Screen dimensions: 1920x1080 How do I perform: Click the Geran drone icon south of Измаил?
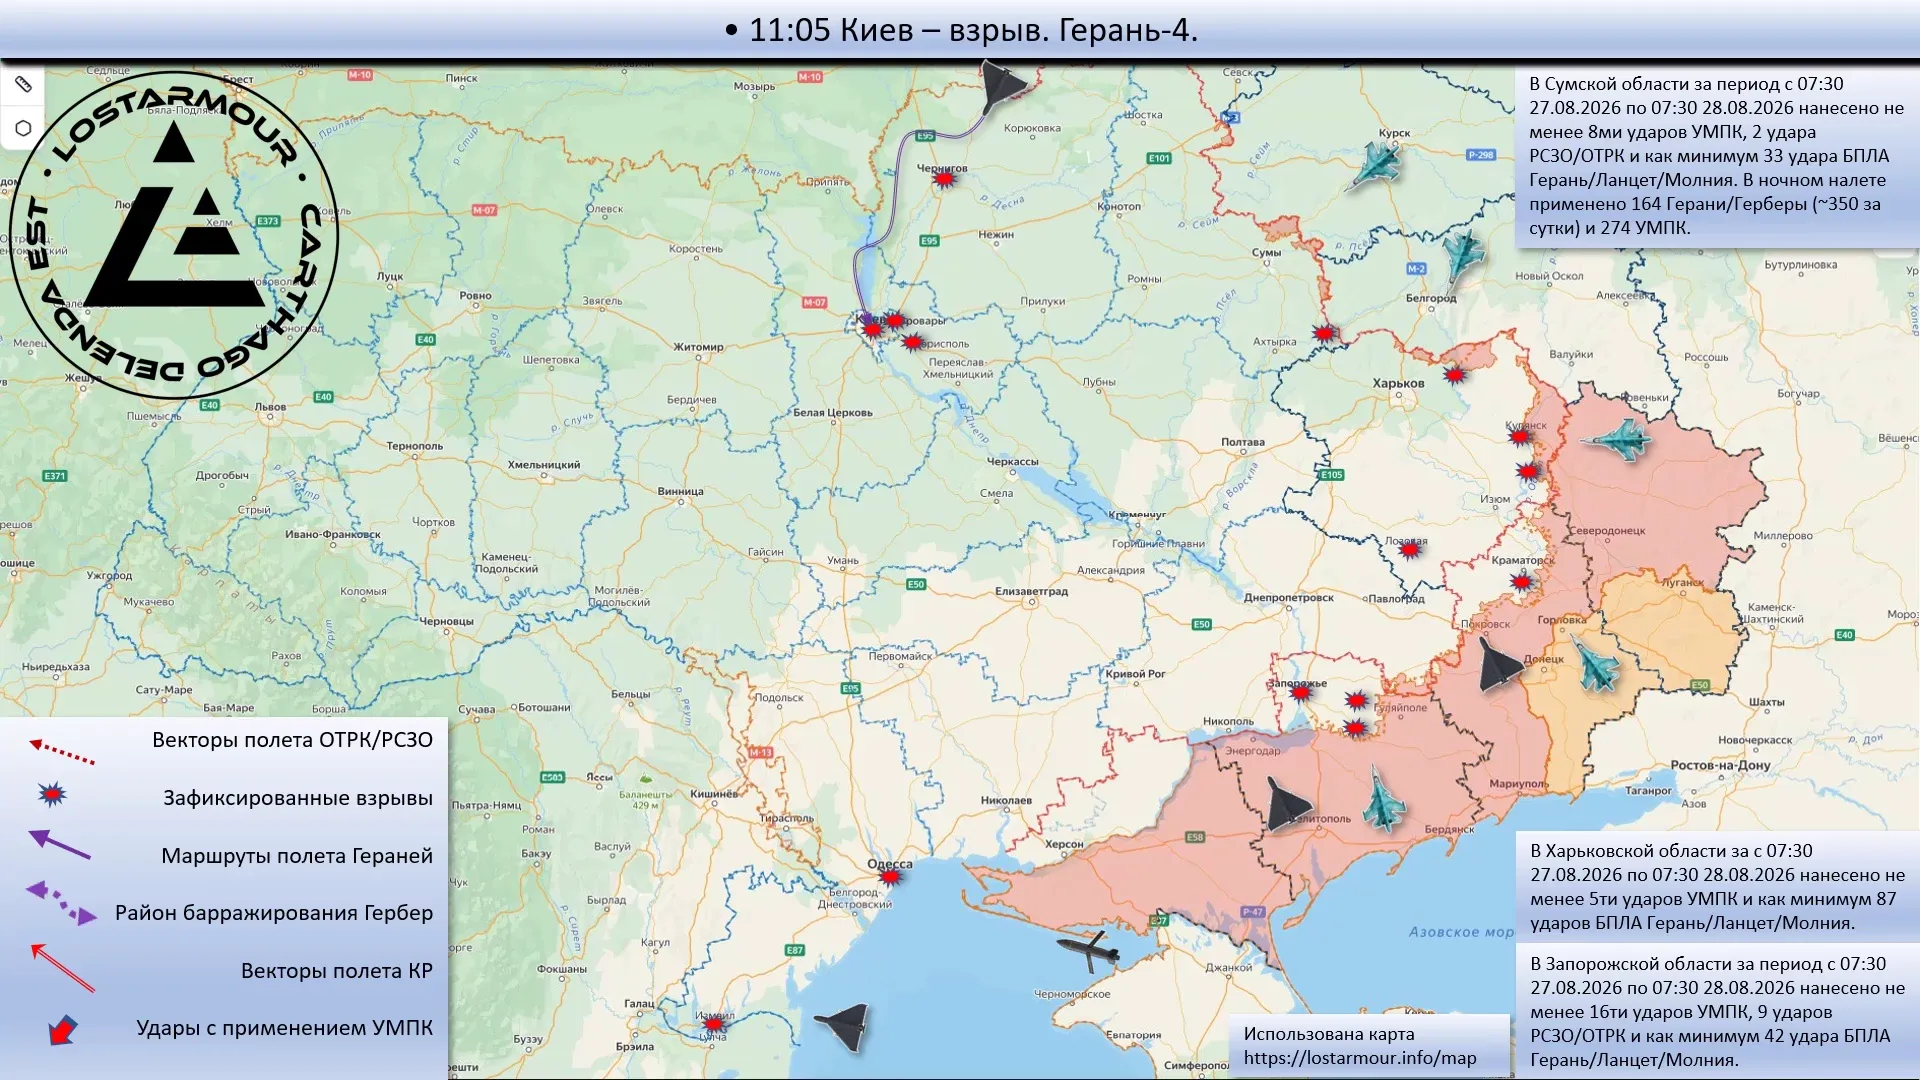843,1026
